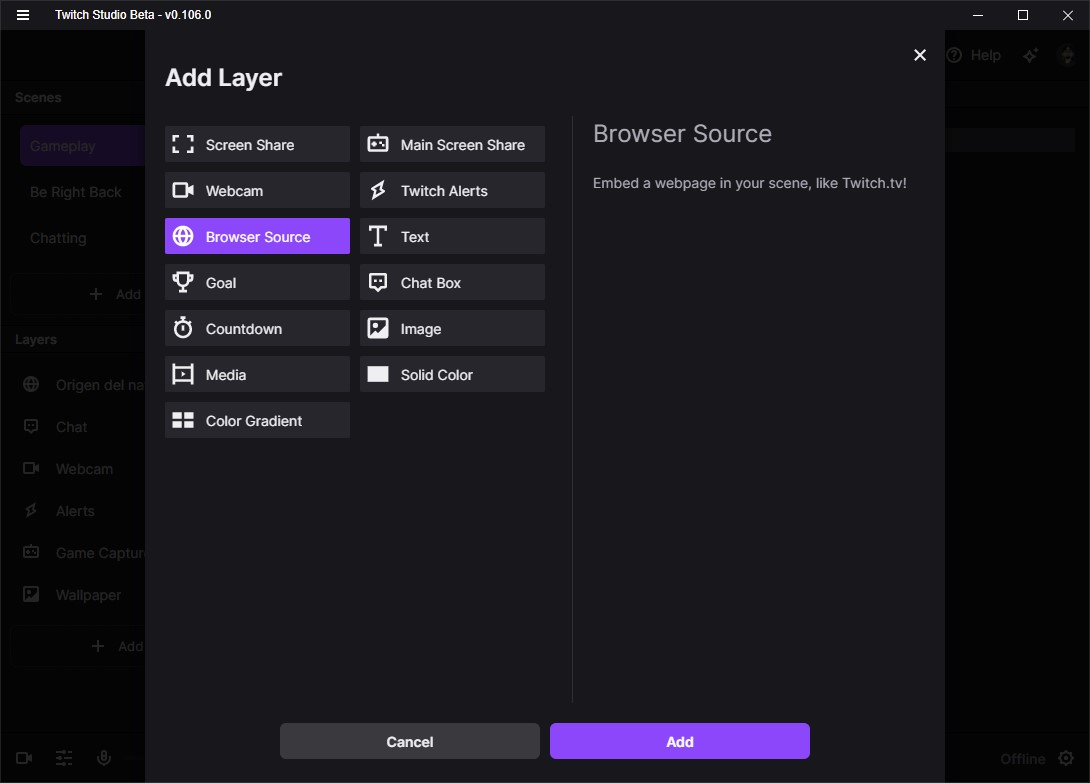Viewport: 1090px width, 783px height.
Task: Select the Twitch Alerts layer
Action: tap(452, 191)
